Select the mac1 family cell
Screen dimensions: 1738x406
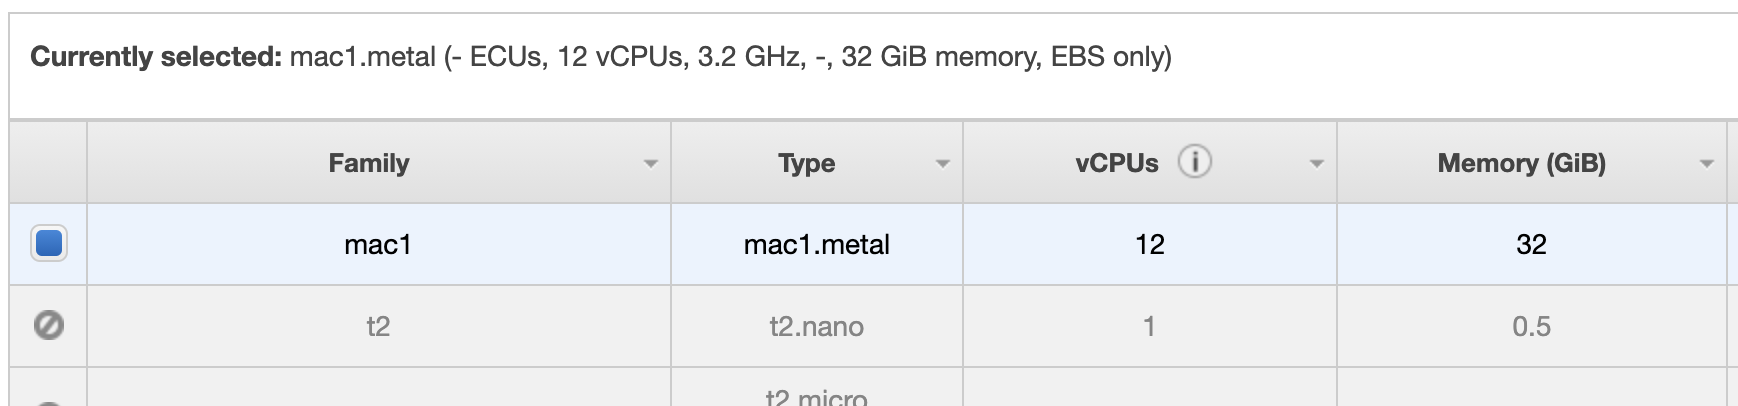click(x=378, y=245)
